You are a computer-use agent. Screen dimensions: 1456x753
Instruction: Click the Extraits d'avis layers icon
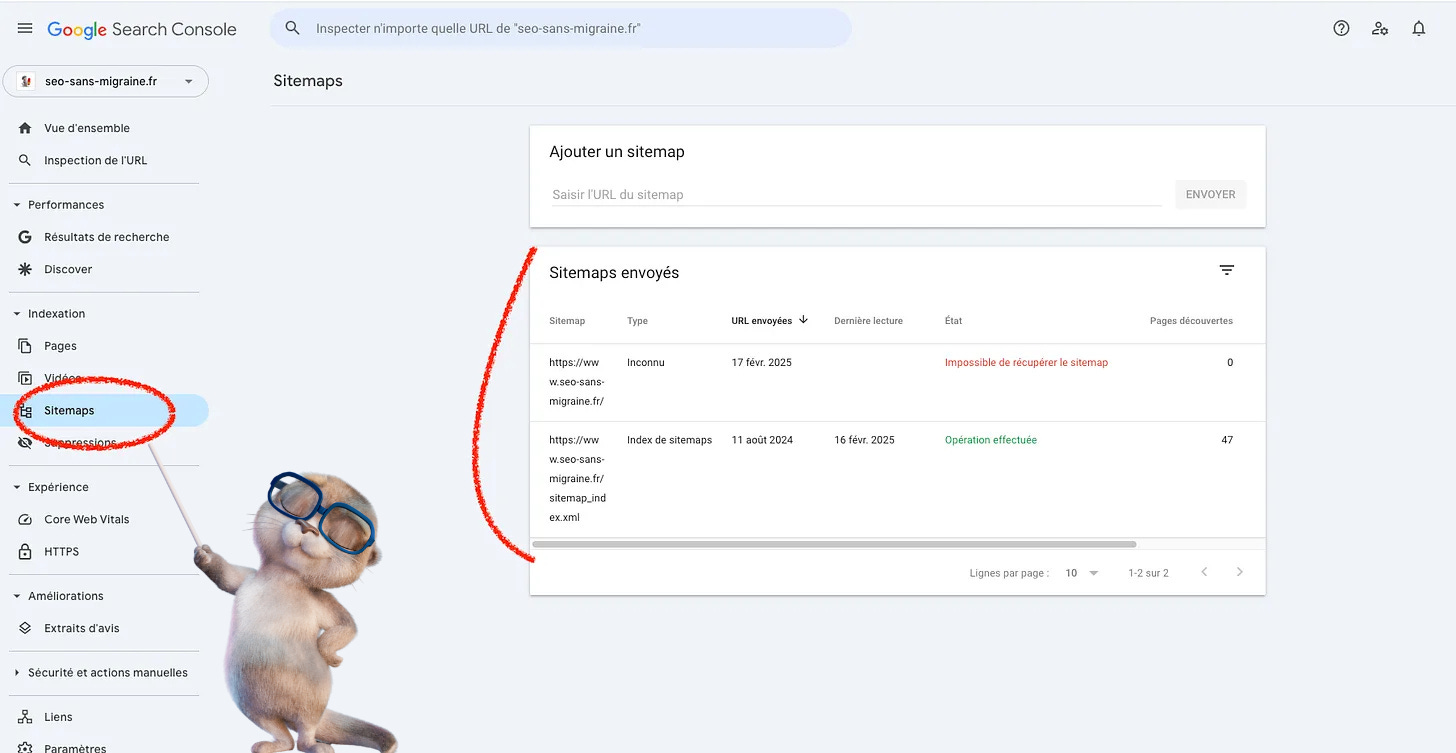[25, 628]
